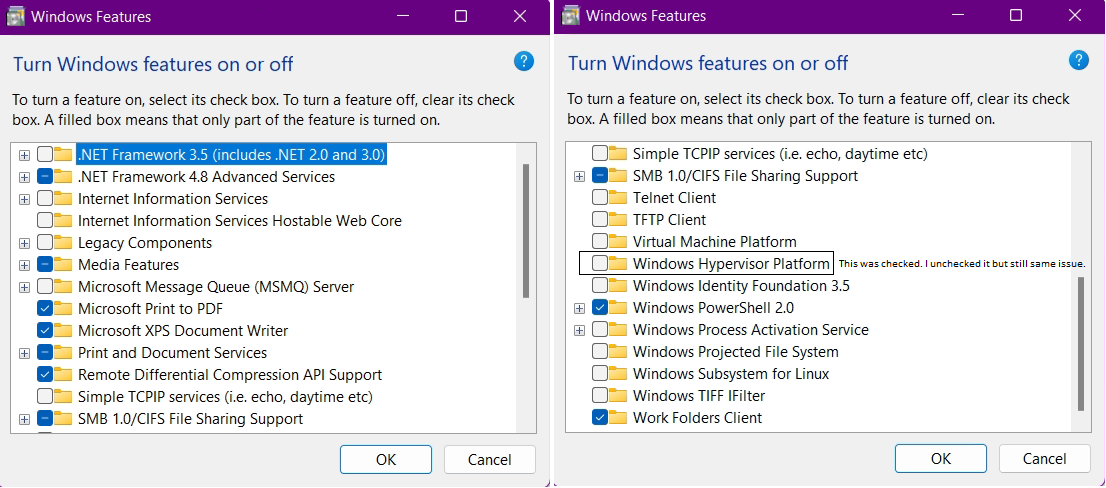
Task: Click the folder icon next to Windows Identity Foundation 3.5
Action: [619, 286]
